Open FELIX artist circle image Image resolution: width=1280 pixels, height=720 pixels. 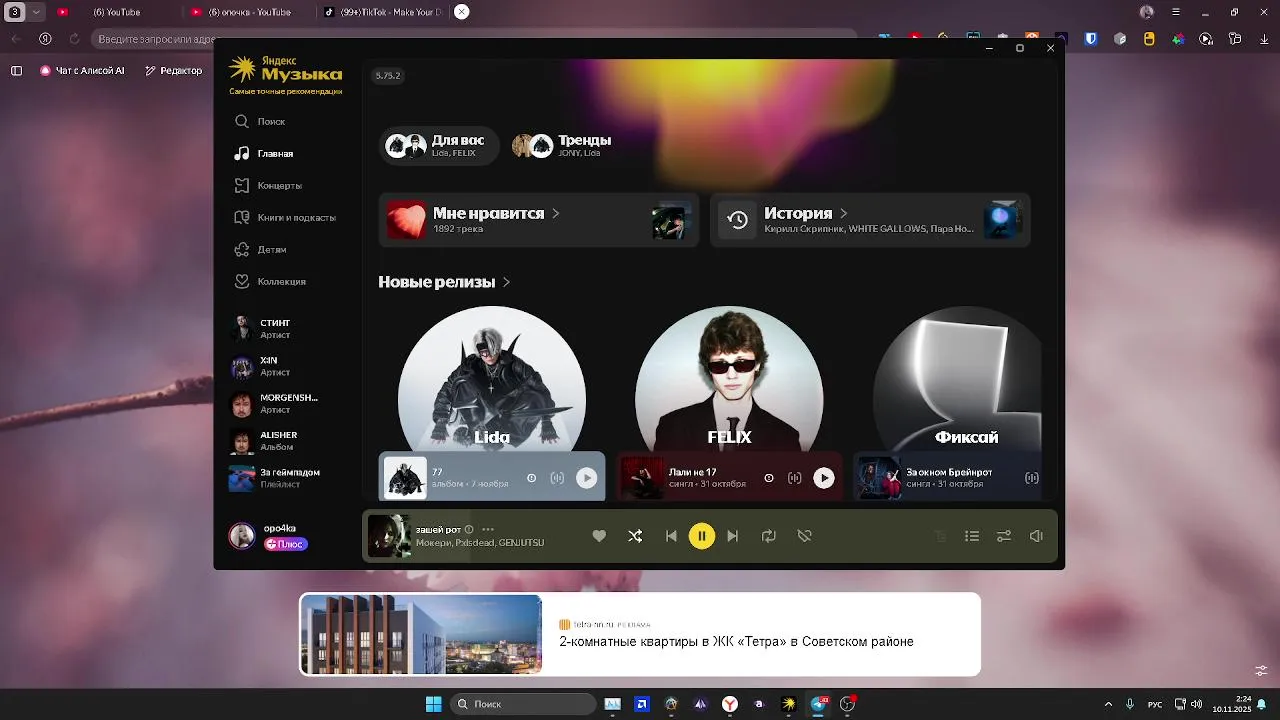[729, 380]
